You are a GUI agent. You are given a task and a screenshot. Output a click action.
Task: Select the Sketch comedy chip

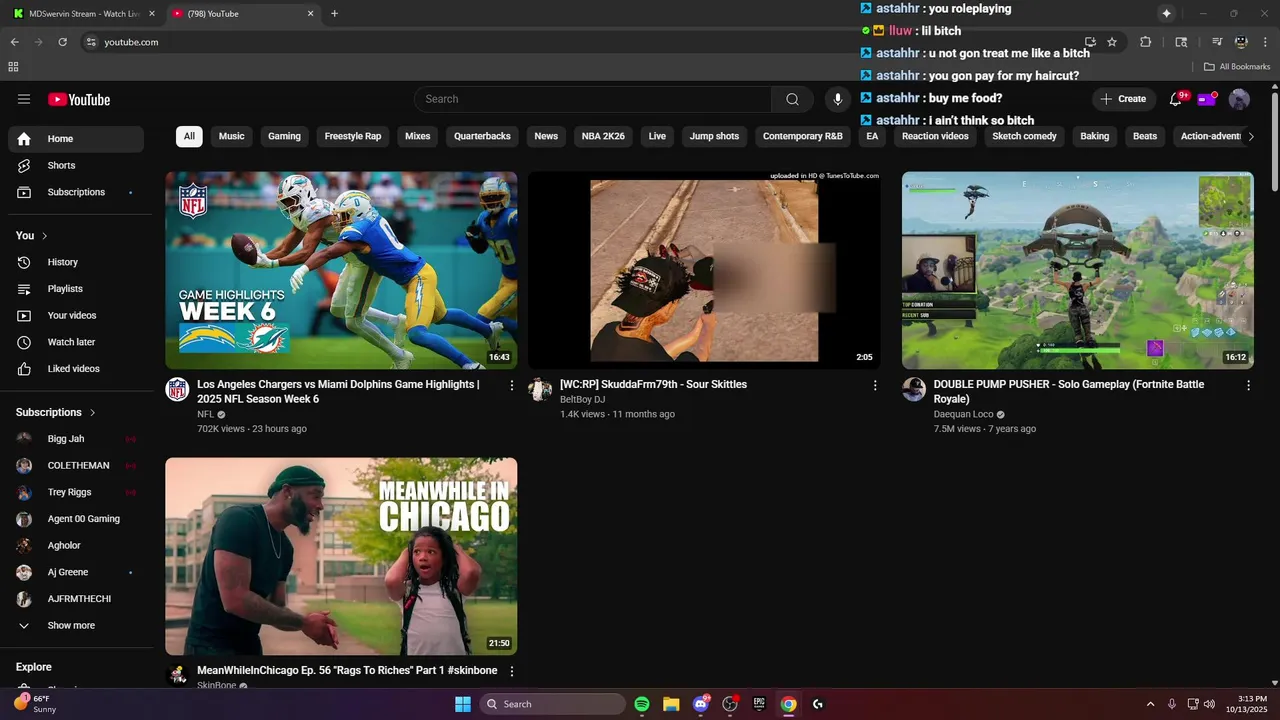[1024, 136]
